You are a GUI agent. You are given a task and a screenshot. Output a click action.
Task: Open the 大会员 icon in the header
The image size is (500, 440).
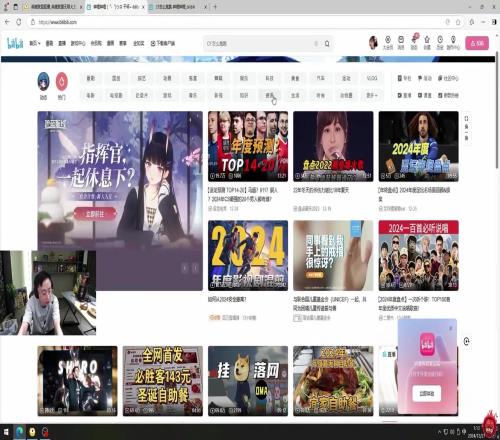pos(388,43)
